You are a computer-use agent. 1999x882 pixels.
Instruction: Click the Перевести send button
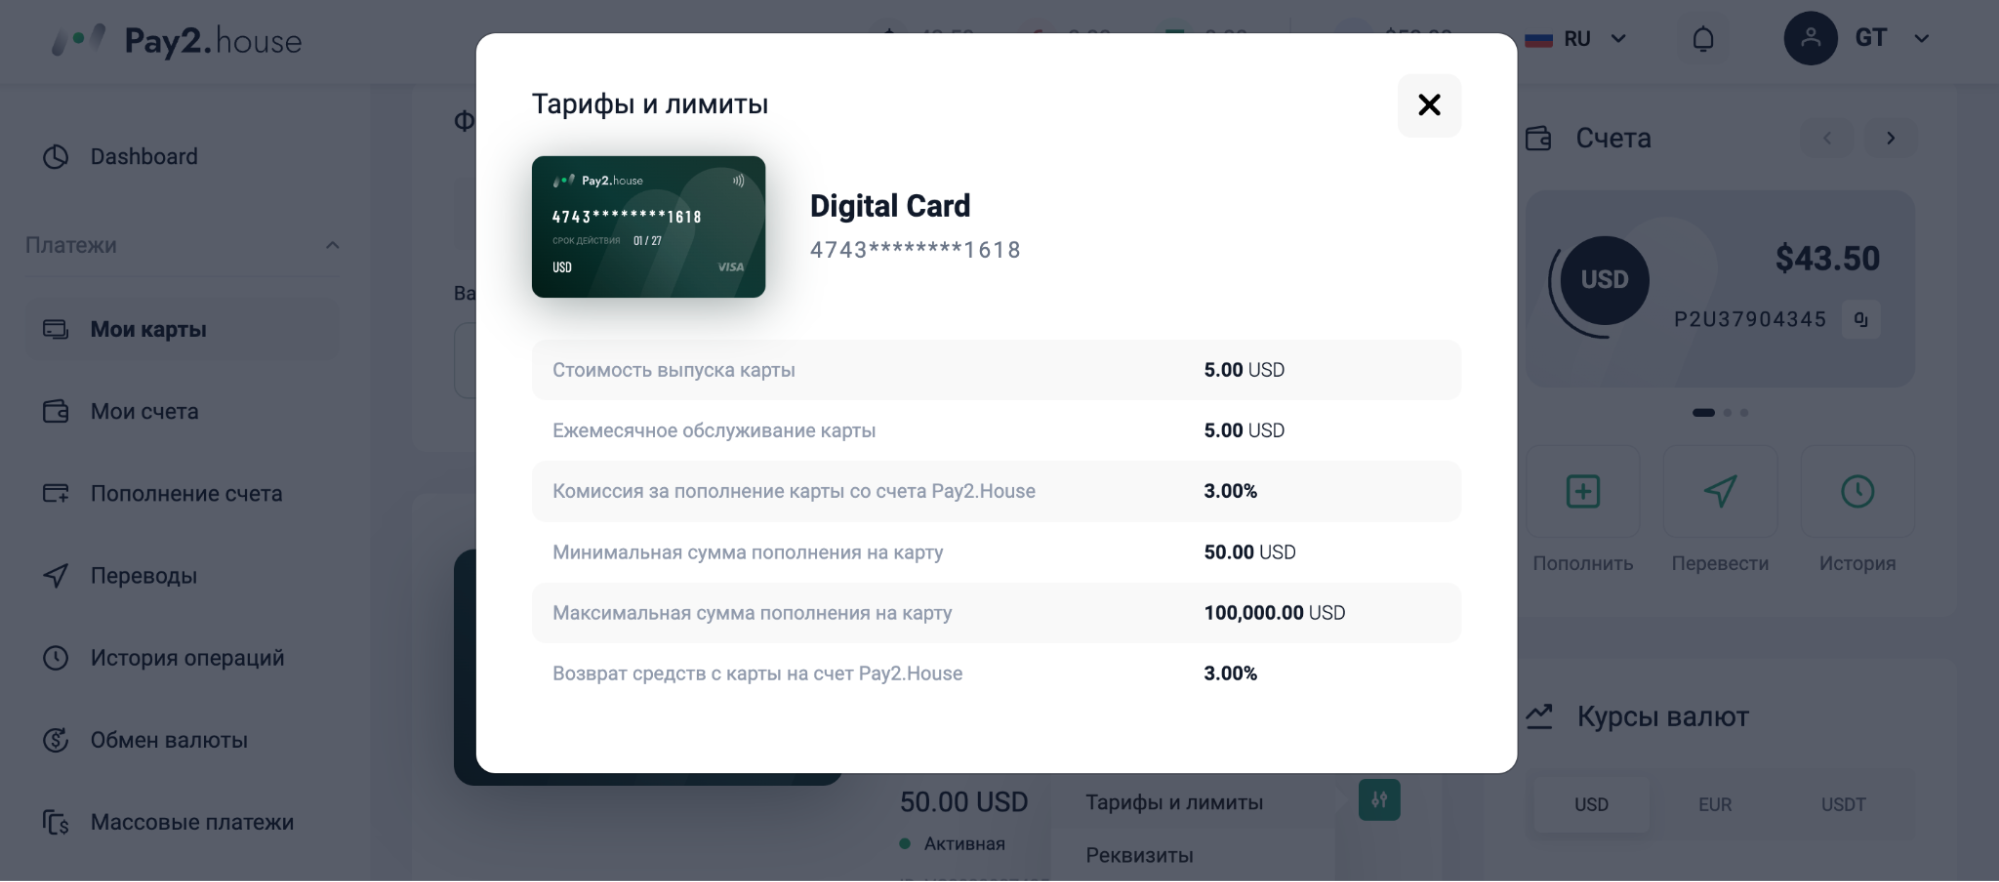1720,491
